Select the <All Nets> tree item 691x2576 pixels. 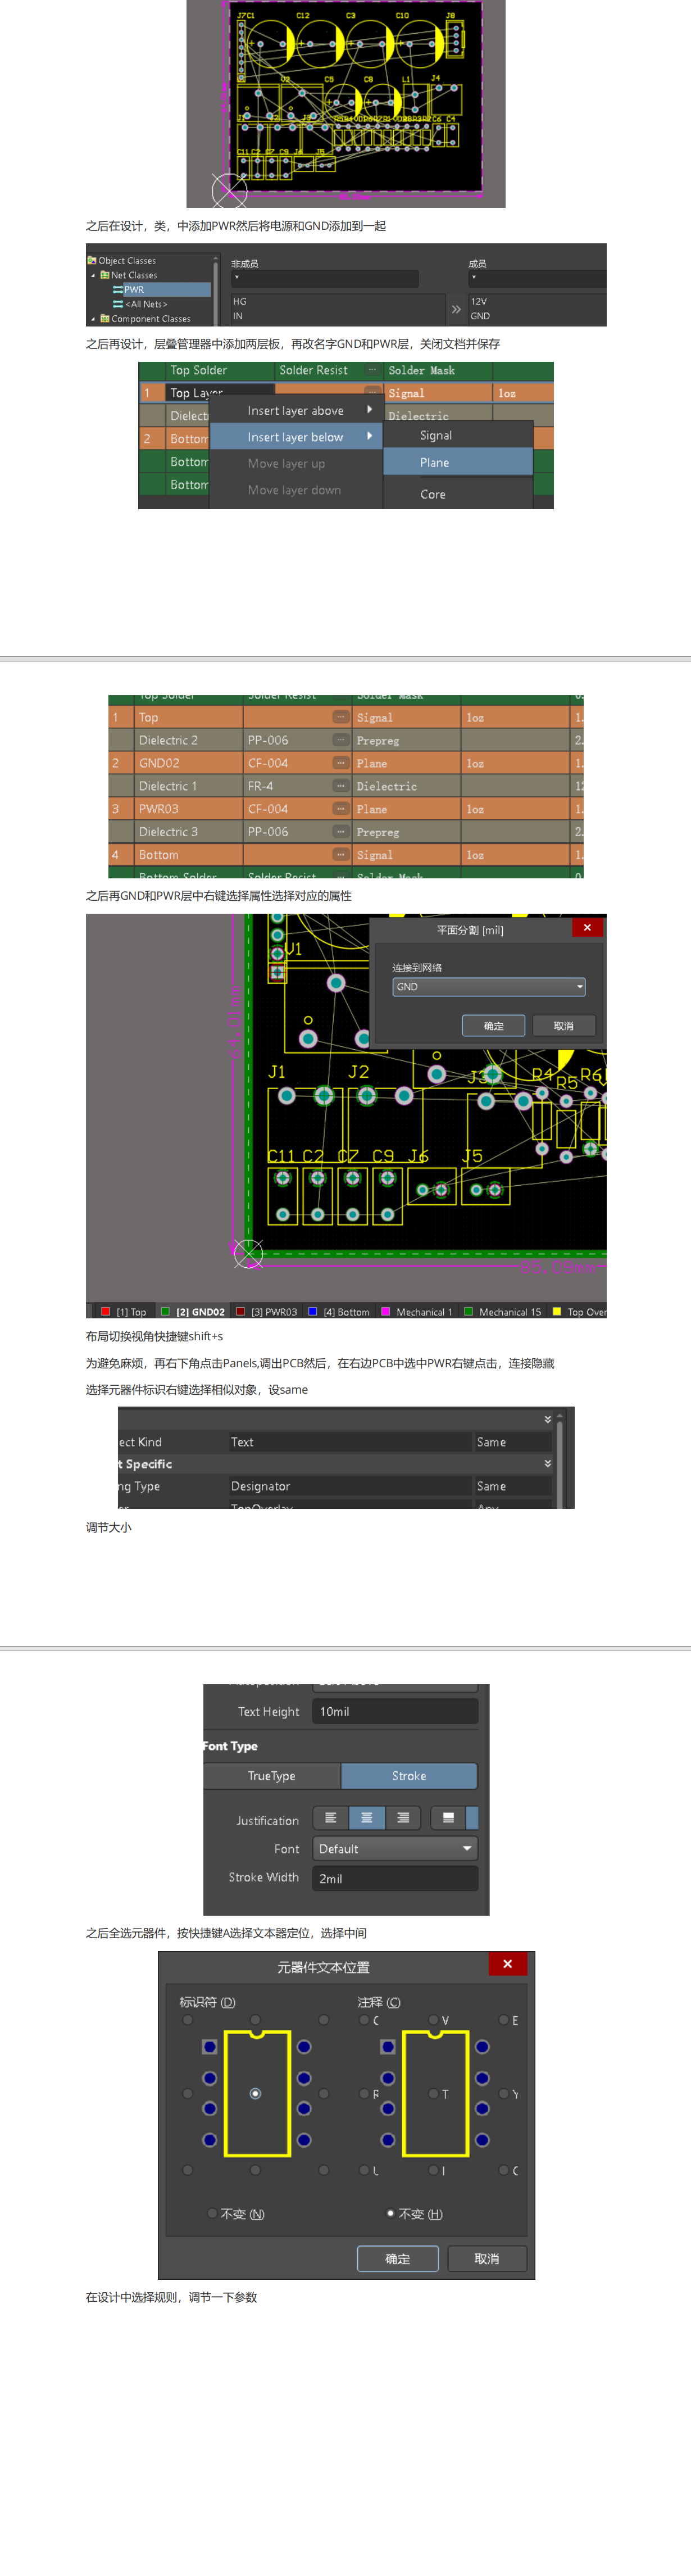click(139, 304)
